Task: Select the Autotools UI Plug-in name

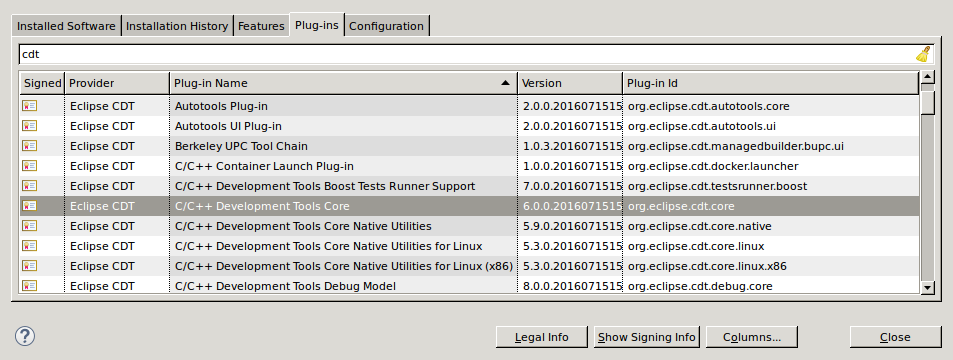Action: (228, 126)
